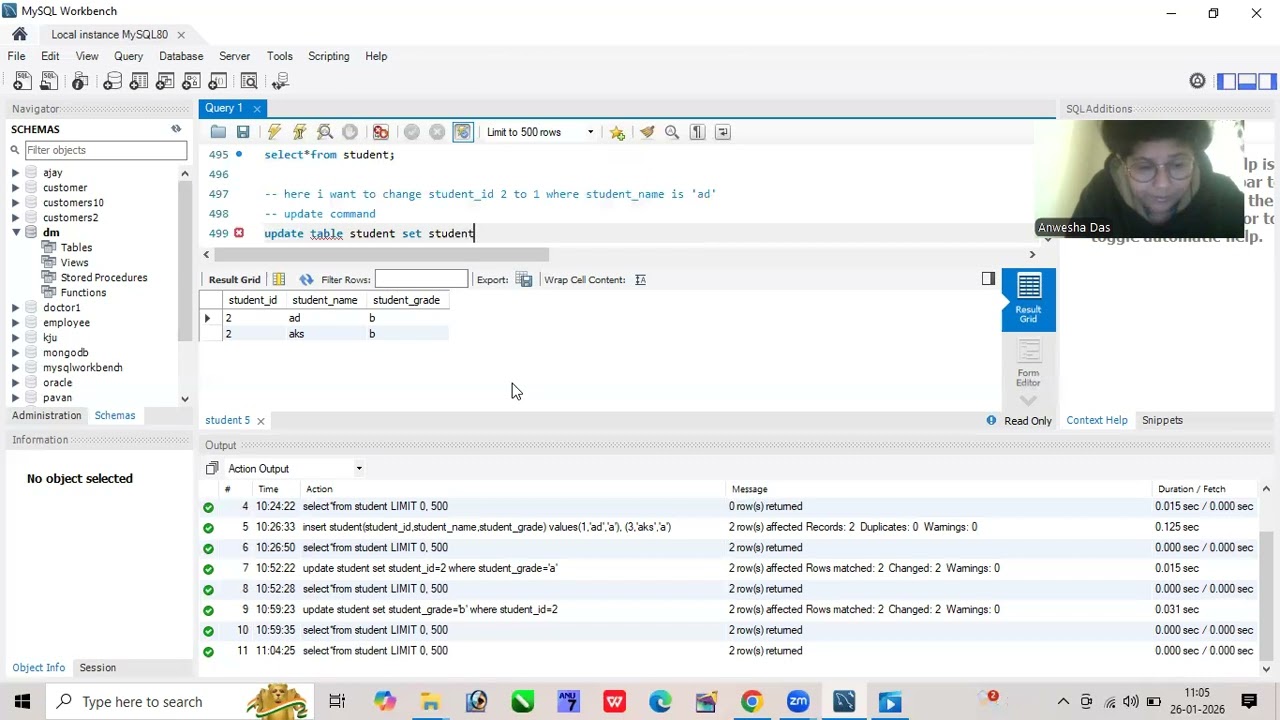Open a script file in the query editor
This screenshot has width=1280, height=720.
tap(218, 132)
